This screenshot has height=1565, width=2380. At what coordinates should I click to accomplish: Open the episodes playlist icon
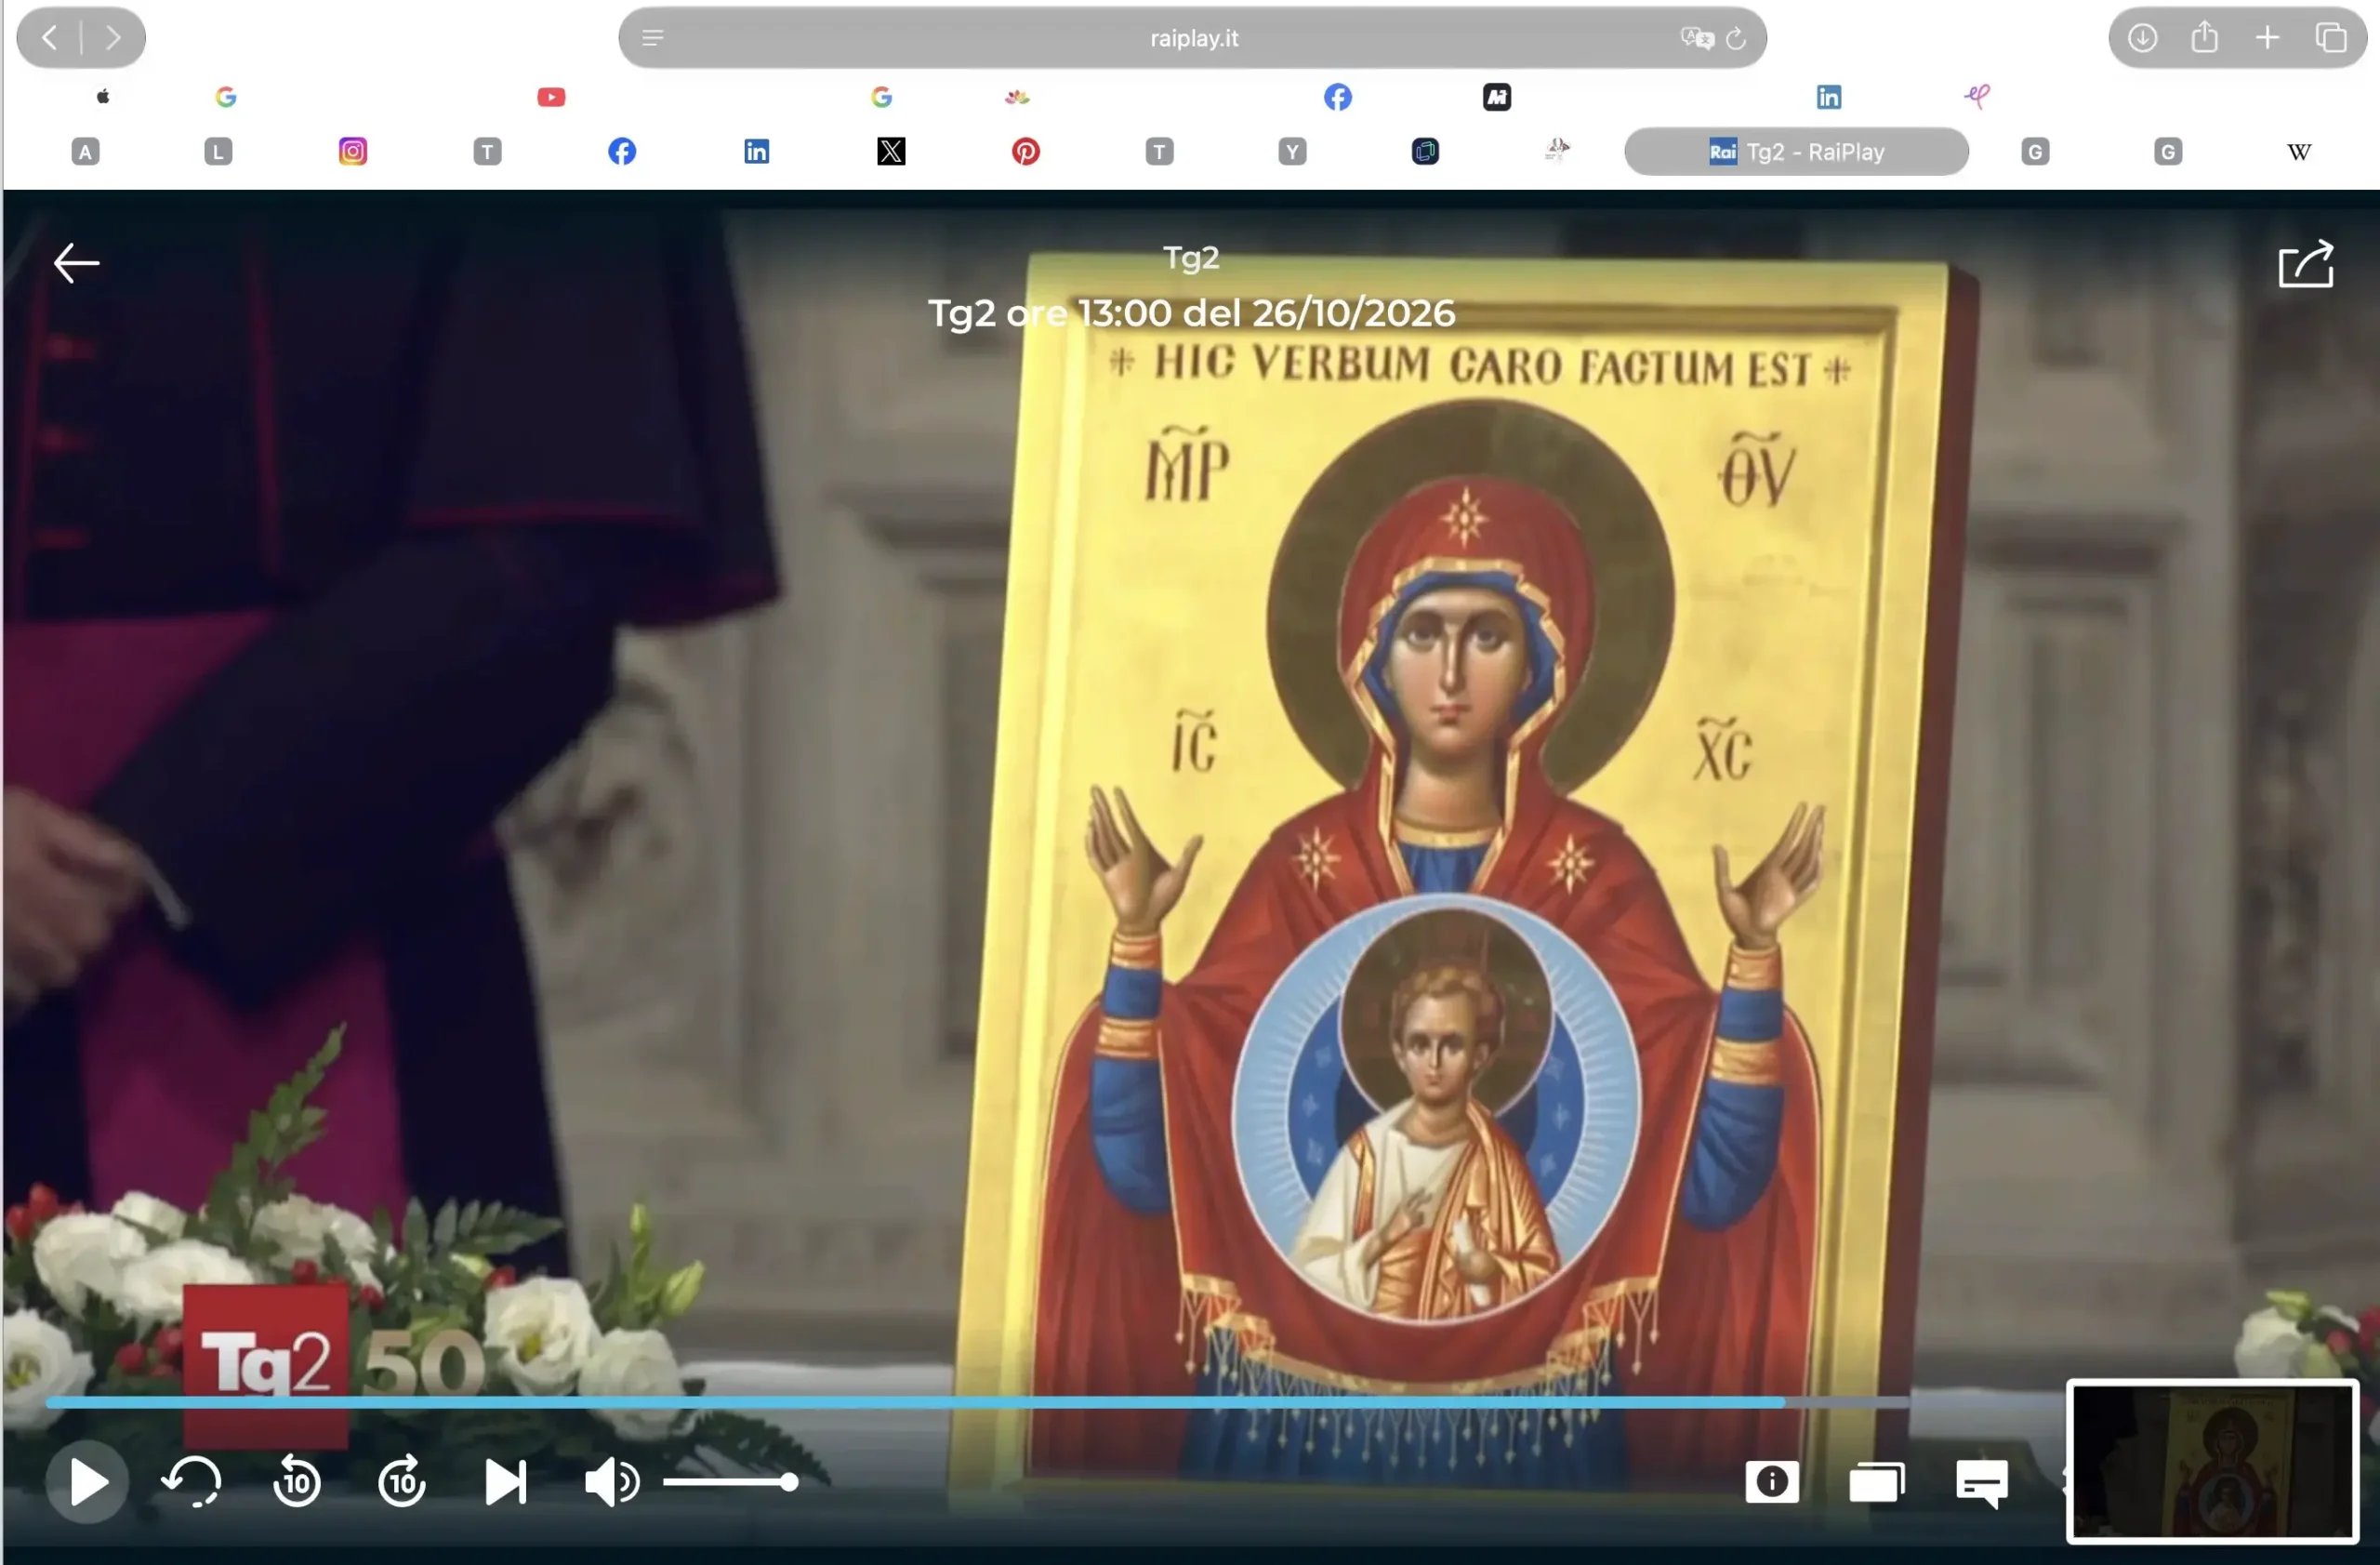pos(1877,1482)
